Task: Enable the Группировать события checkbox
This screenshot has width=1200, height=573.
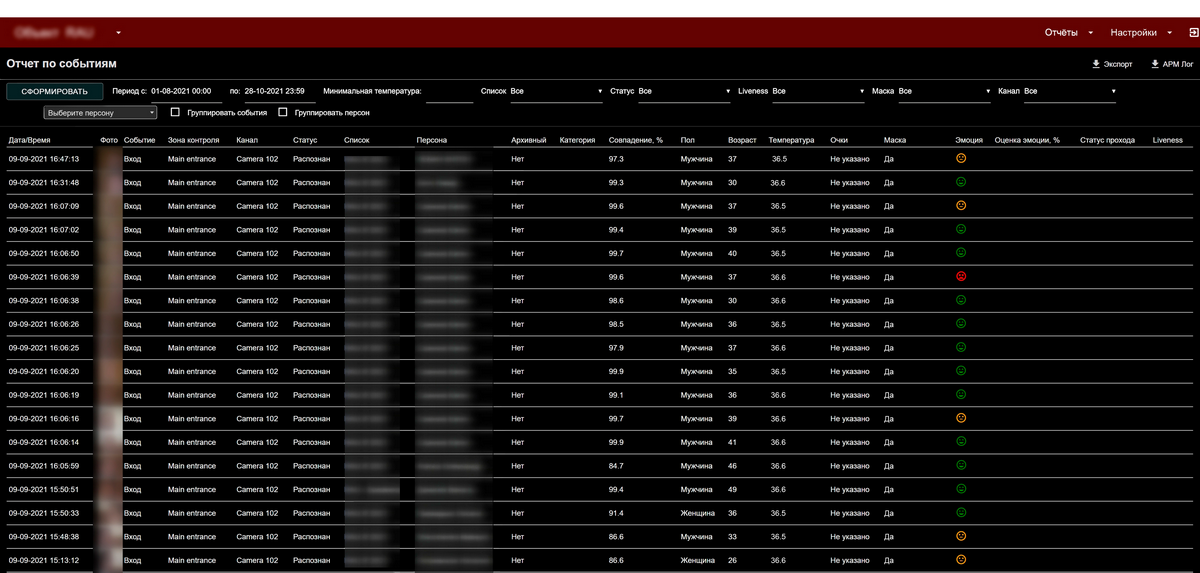Action: coord(176,113)
